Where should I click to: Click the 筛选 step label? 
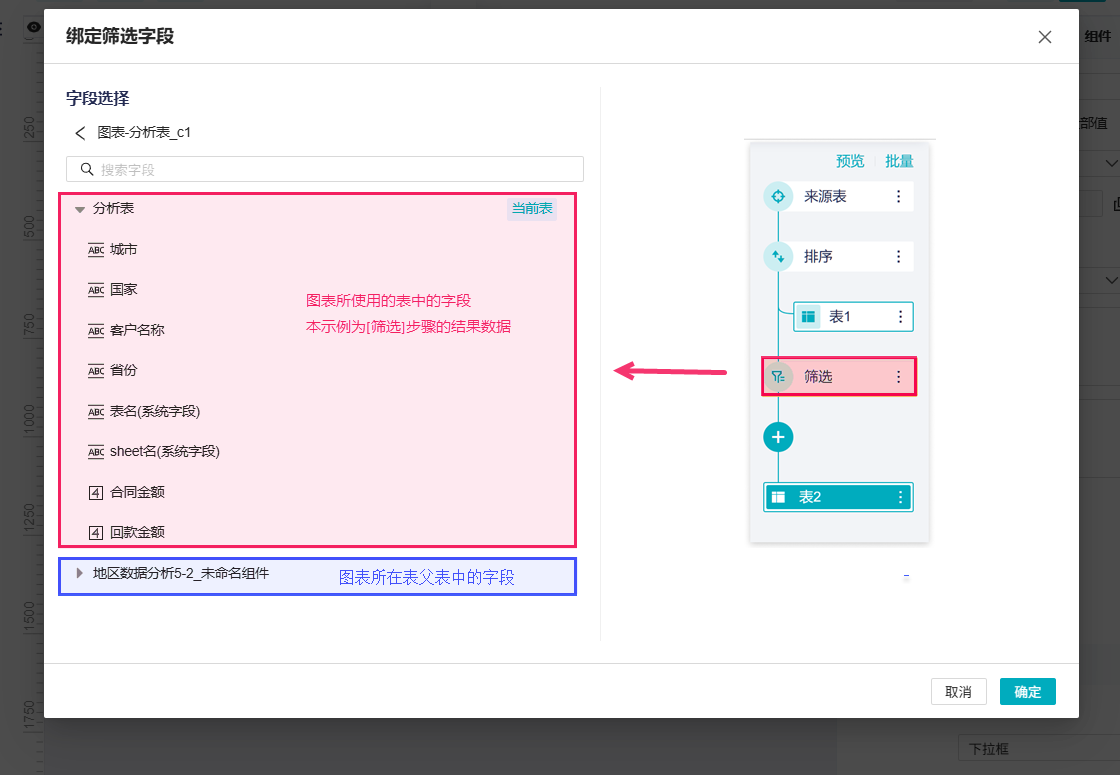point(818,377)
